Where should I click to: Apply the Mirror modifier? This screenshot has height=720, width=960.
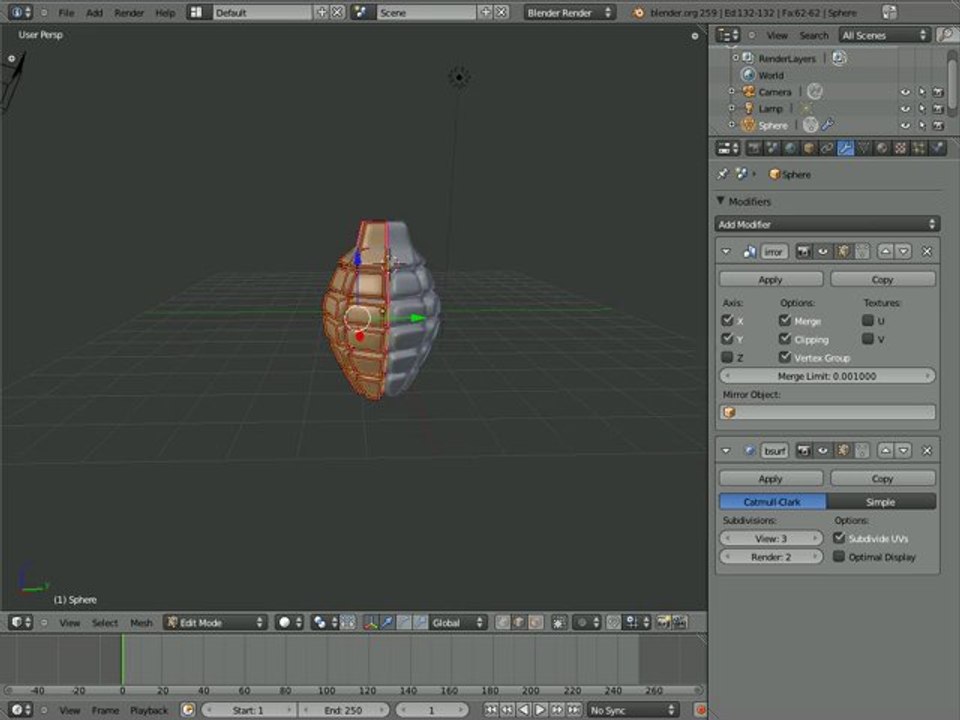tap(771, 279)
